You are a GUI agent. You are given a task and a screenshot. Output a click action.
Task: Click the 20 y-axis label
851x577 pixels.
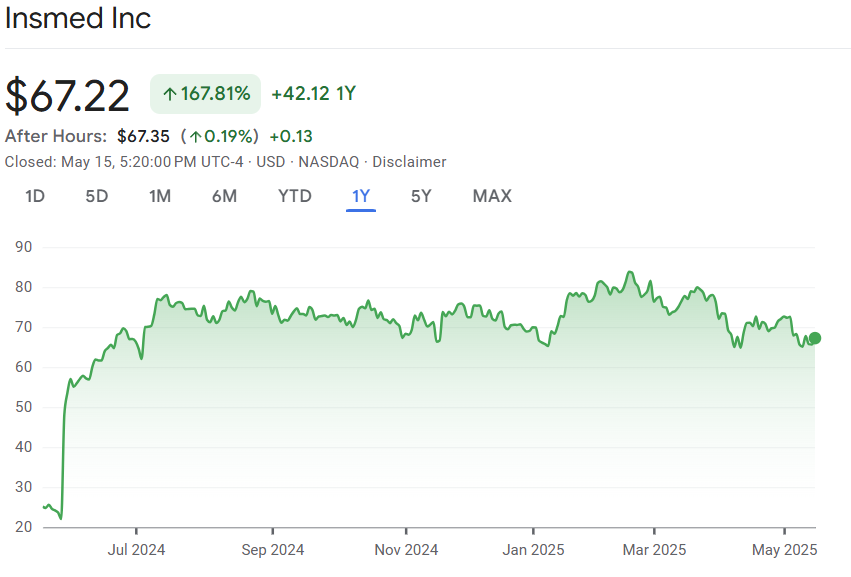(x=24, y=527)
